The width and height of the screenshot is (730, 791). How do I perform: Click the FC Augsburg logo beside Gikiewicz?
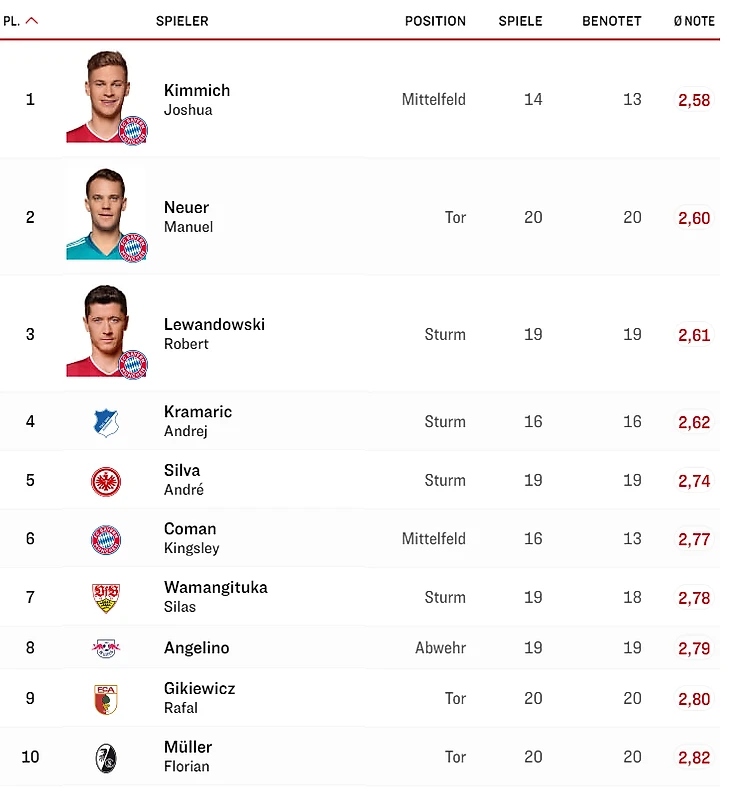pos(106,699)
